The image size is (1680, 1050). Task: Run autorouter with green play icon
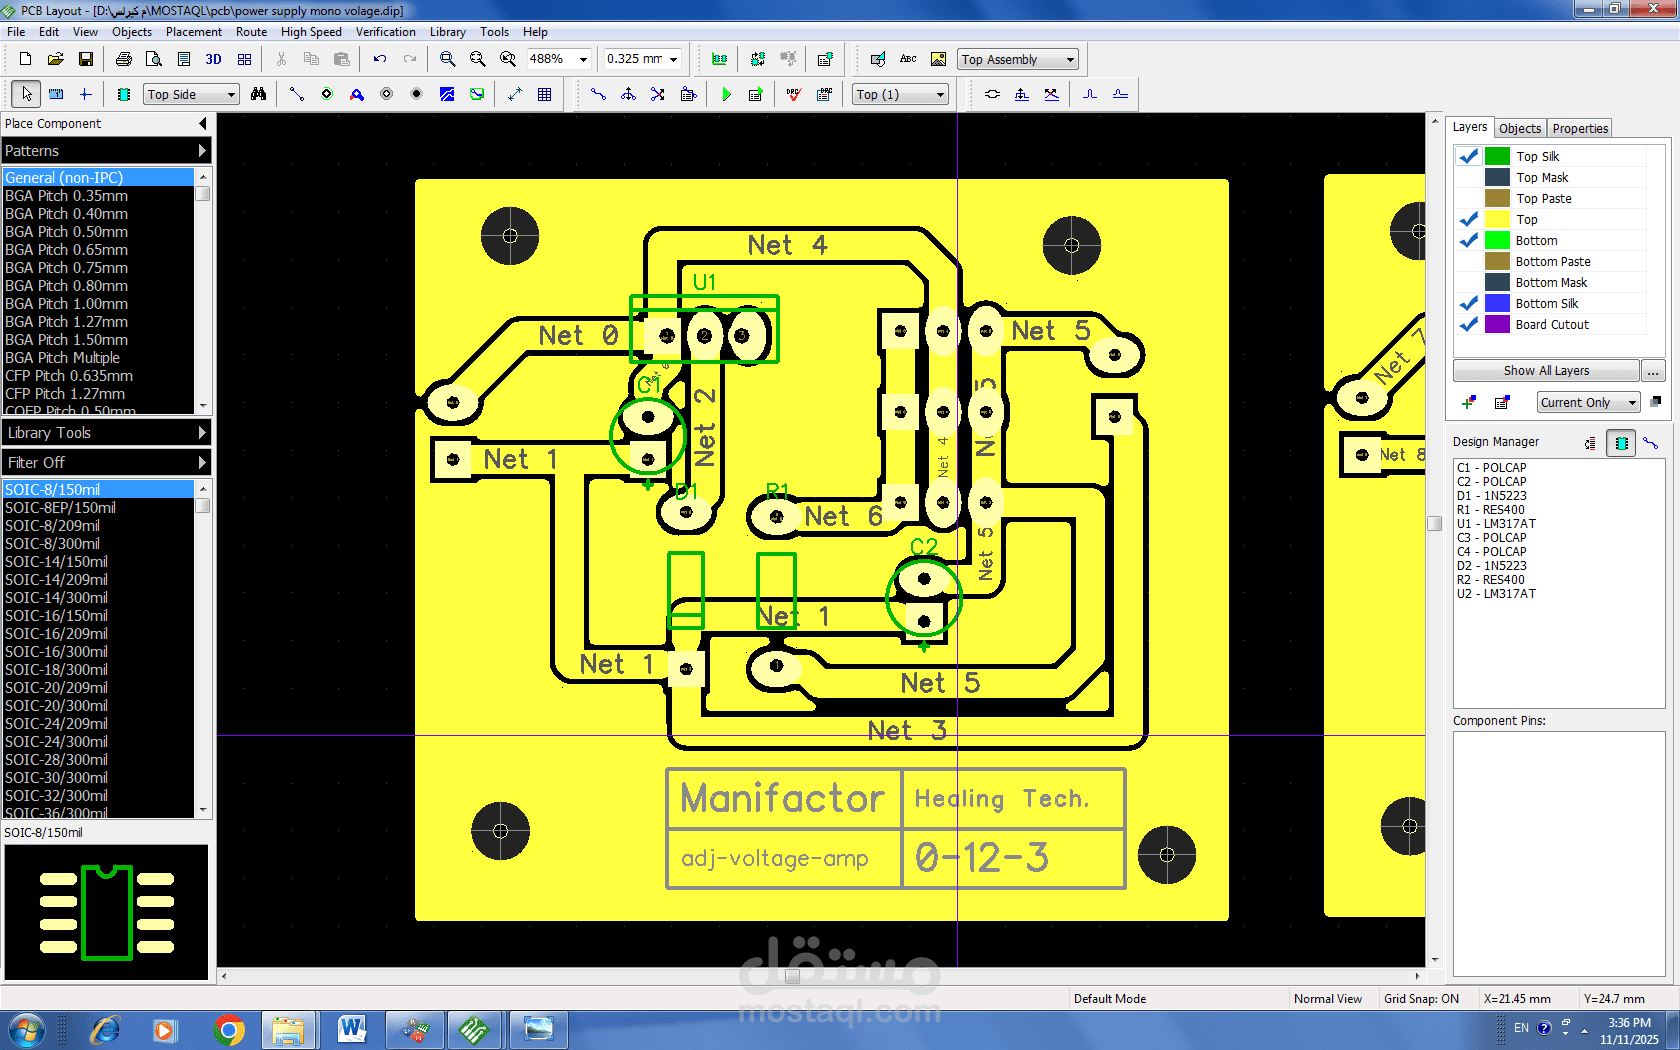[726, 94]
